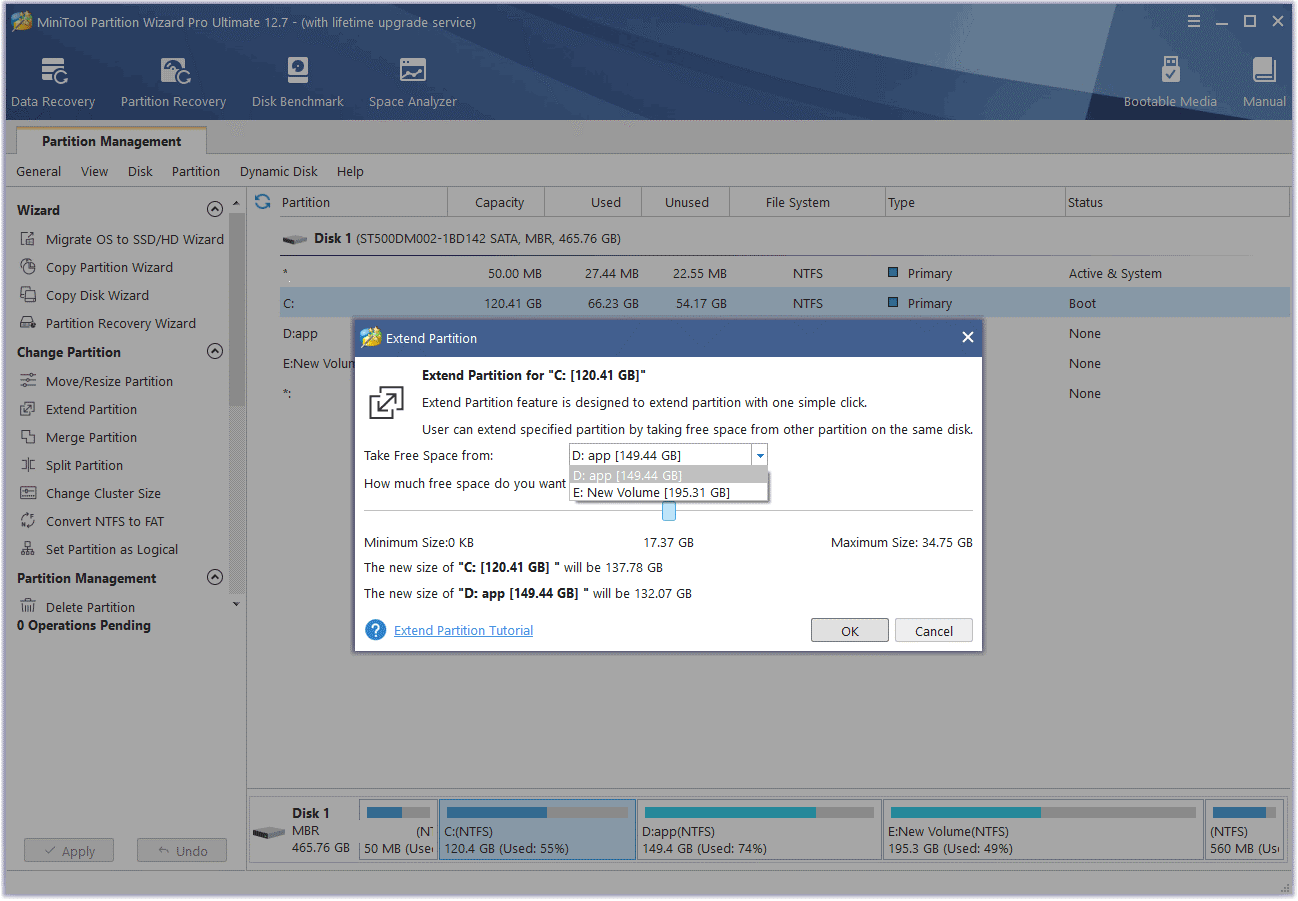The image size is (1298, 901).
Task: Create Bootable Media
Action: [x=1170, y=83]
